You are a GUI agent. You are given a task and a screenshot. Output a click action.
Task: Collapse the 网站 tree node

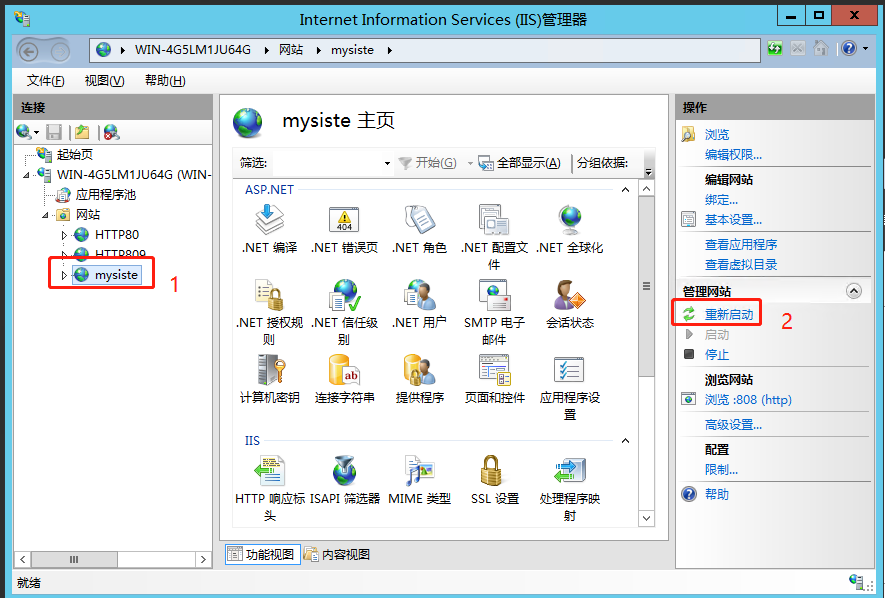point(46,215)
